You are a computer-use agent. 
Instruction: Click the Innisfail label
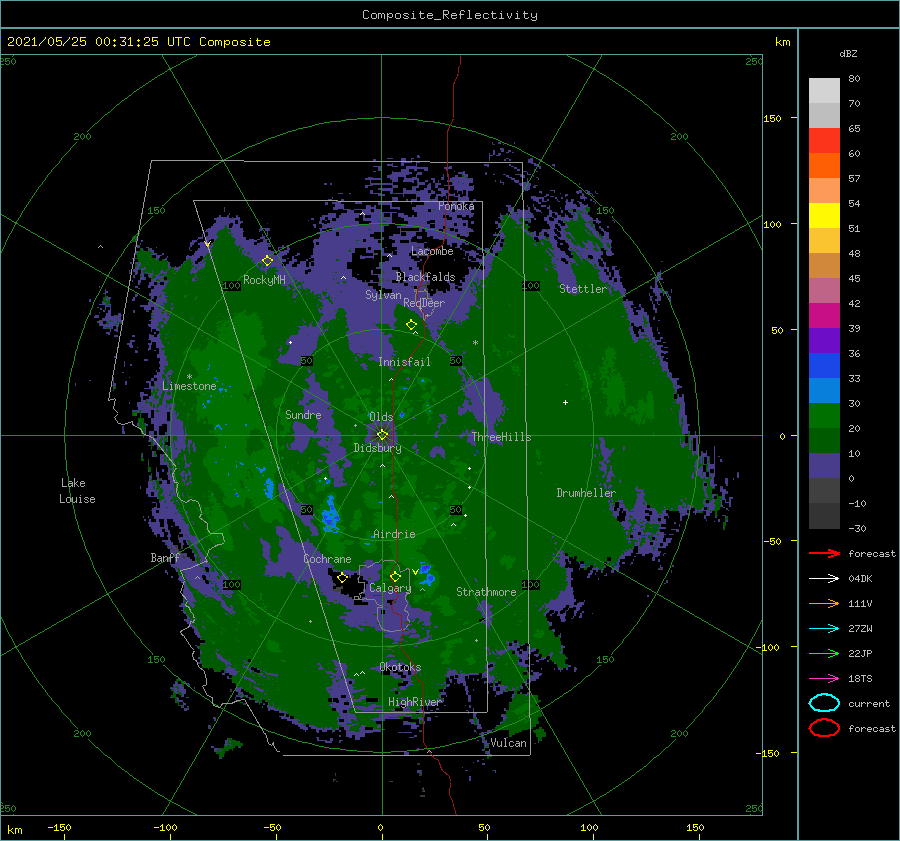point(404,362)
